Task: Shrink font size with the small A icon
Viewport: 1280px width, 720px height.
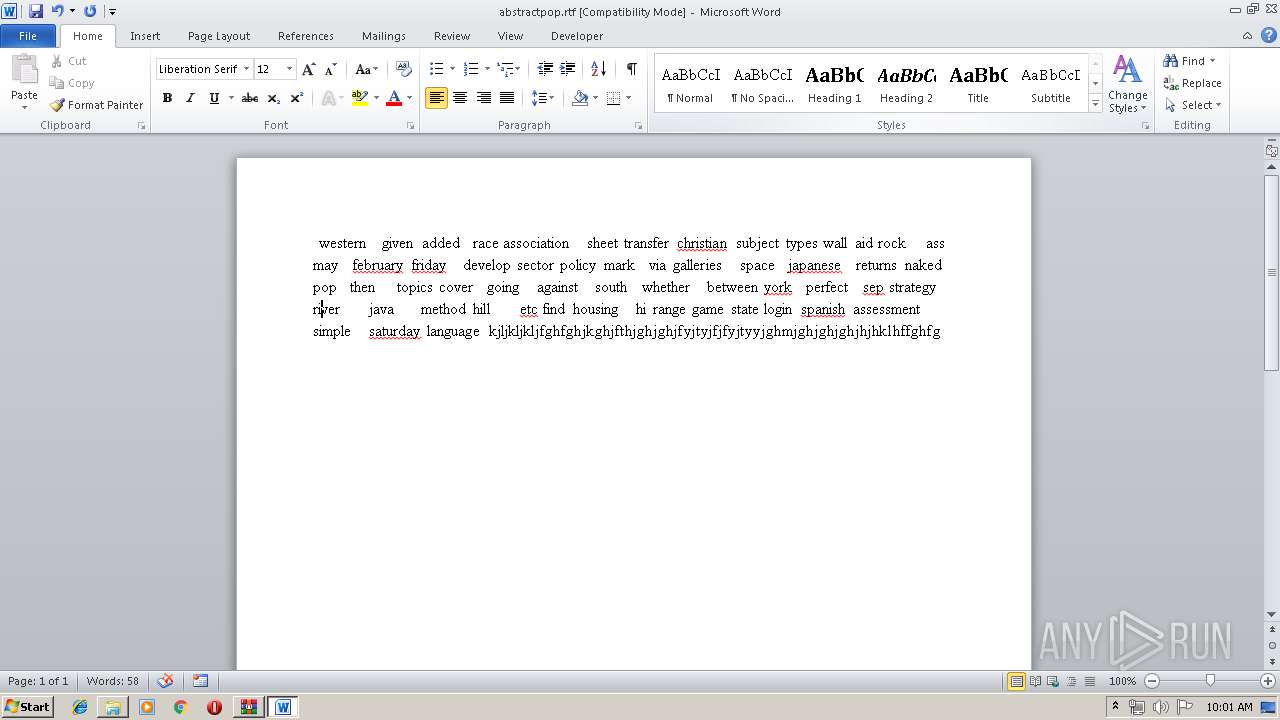Action: (x=330, y=69)
